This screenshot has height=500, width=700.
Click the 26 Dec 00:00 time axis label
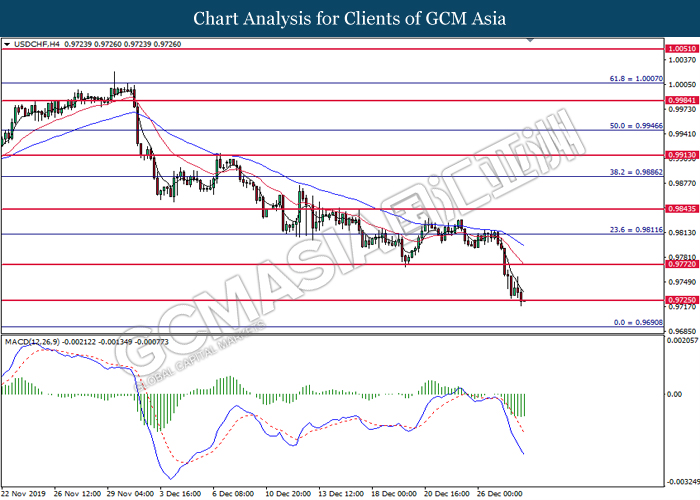tap(500, 494)
